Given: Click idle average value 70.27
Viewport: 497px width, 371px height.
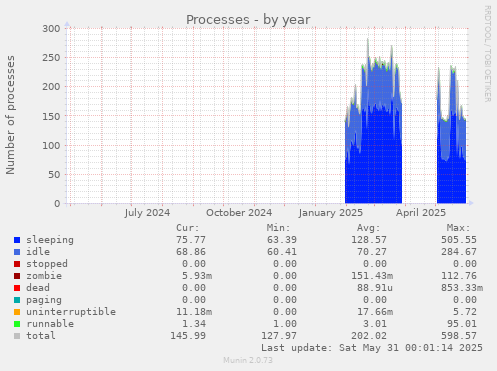Looking at the screenshot, I should tap(372, 252).
